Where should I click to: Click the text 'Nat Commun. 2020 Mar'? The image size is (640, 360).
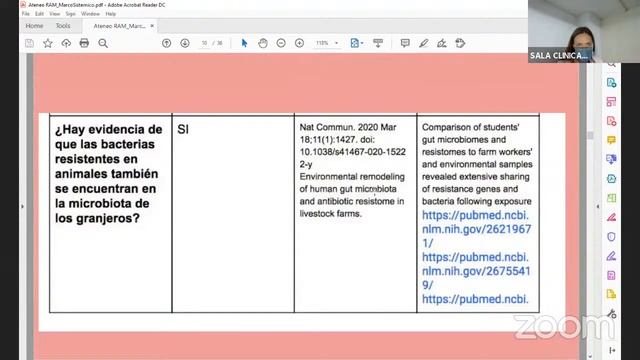pyautogui.click(x=348, y=127)
